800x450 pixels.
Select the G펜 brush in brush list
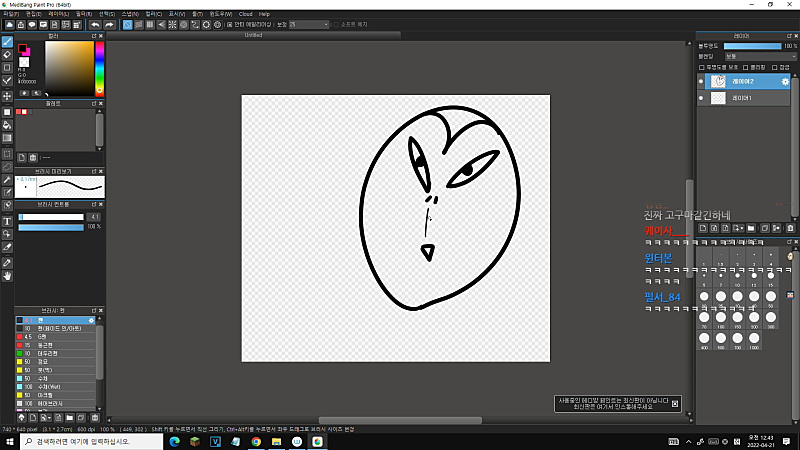(x=56, y=337)
